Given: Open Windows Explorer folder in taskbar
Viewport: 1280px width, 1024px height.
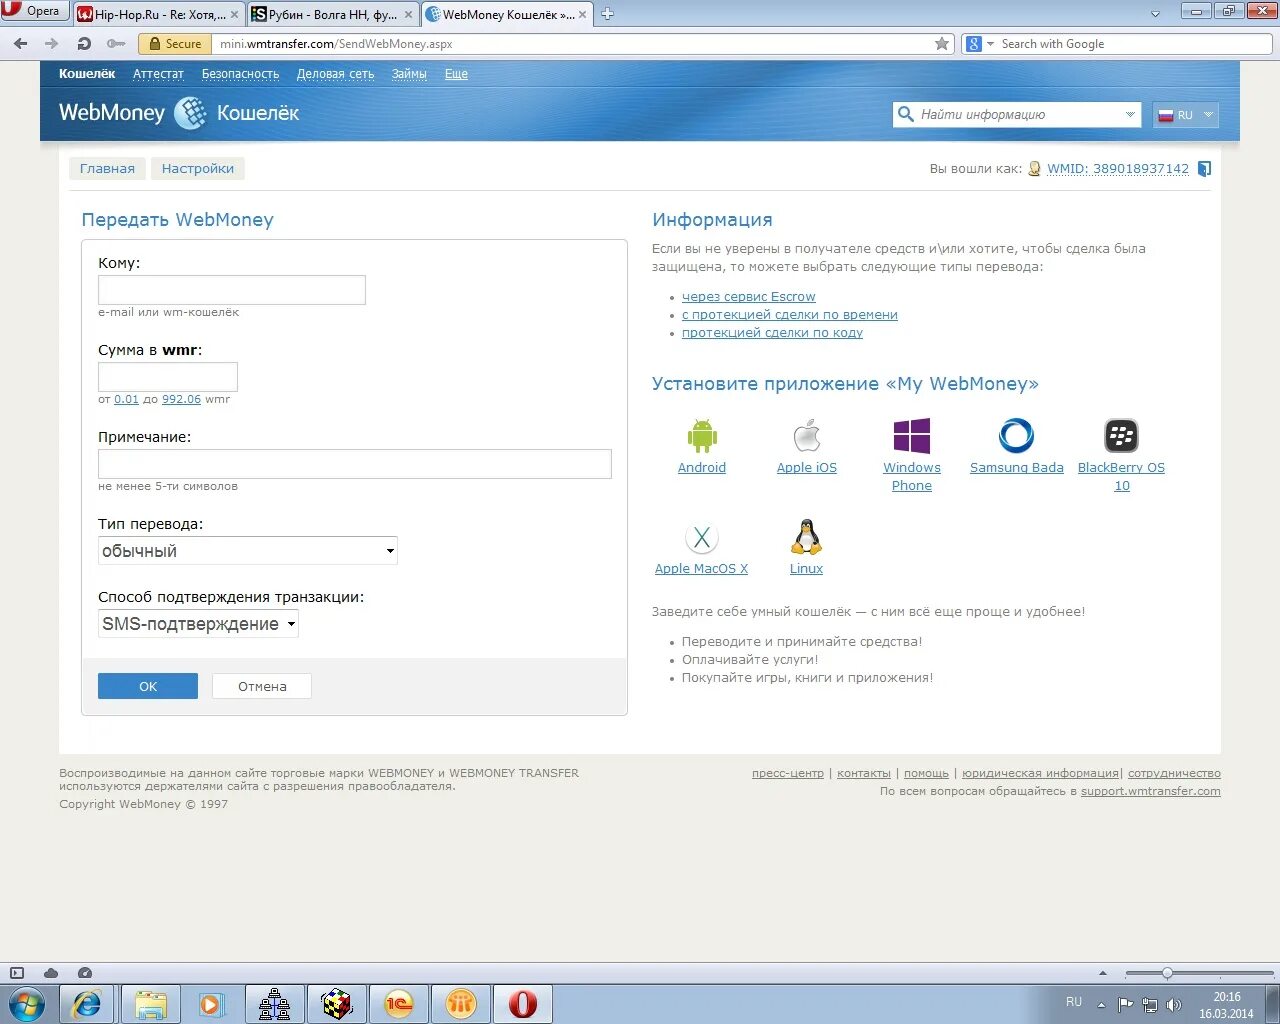Looking at the screenshot, I should [150, 1004].
